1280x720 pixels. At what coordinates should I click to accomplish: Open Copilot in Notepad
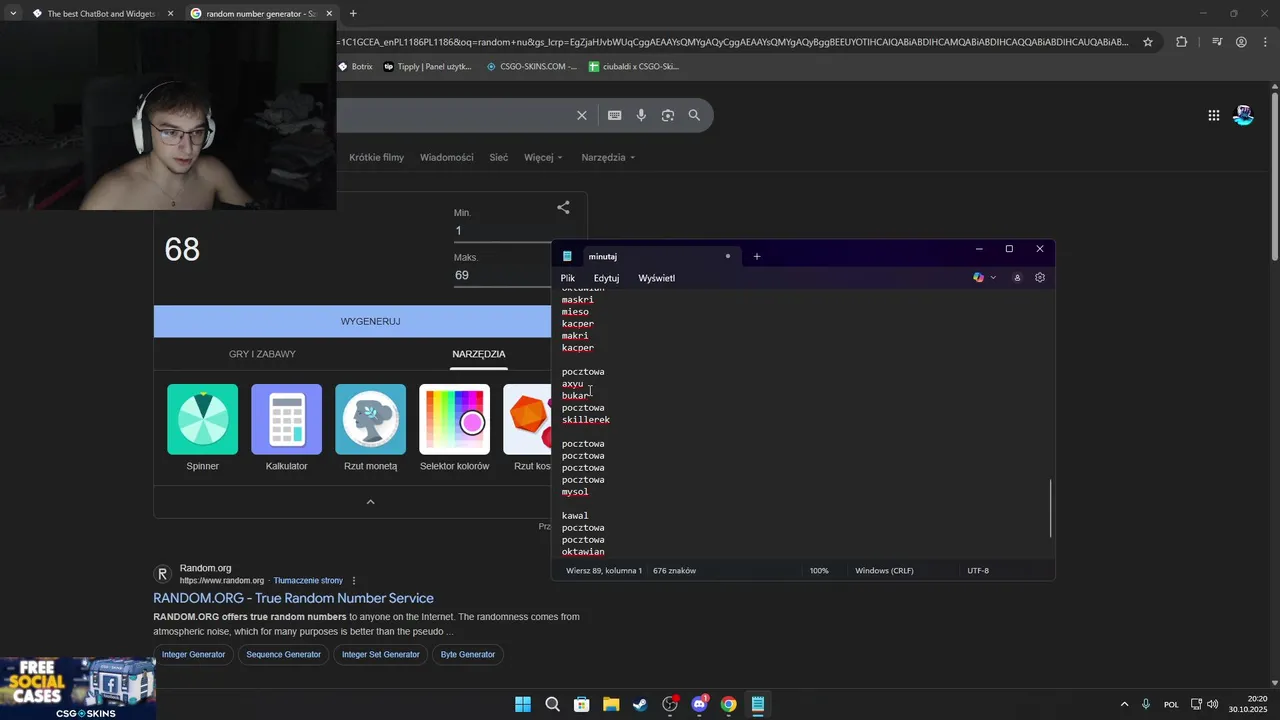(x=979, y=277)
